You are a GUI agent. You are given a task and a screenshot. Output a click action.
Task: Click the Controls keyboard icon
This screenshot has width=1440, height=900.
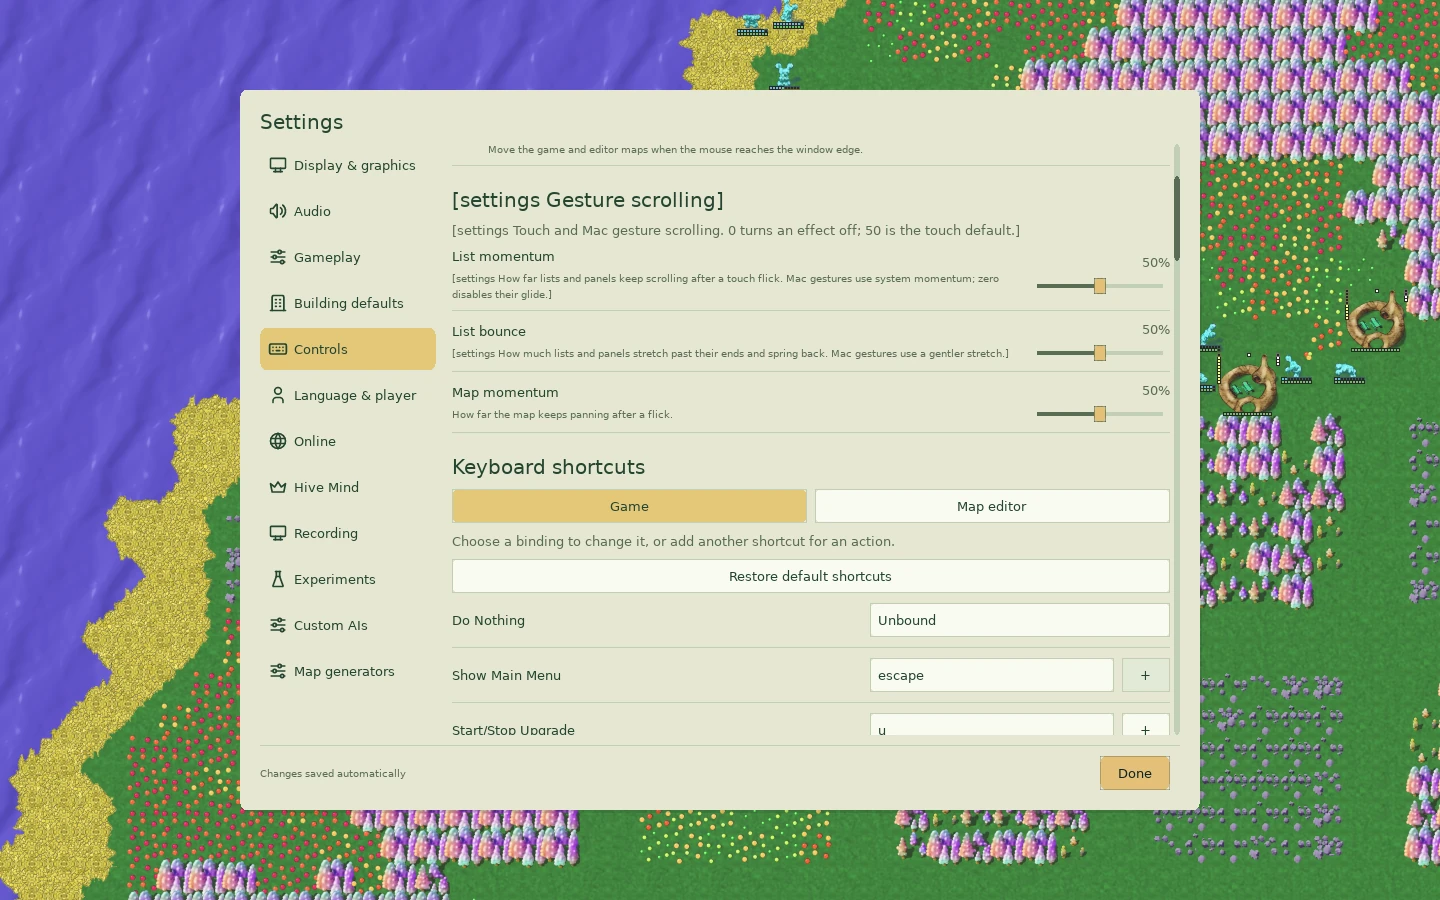(278, 349)
